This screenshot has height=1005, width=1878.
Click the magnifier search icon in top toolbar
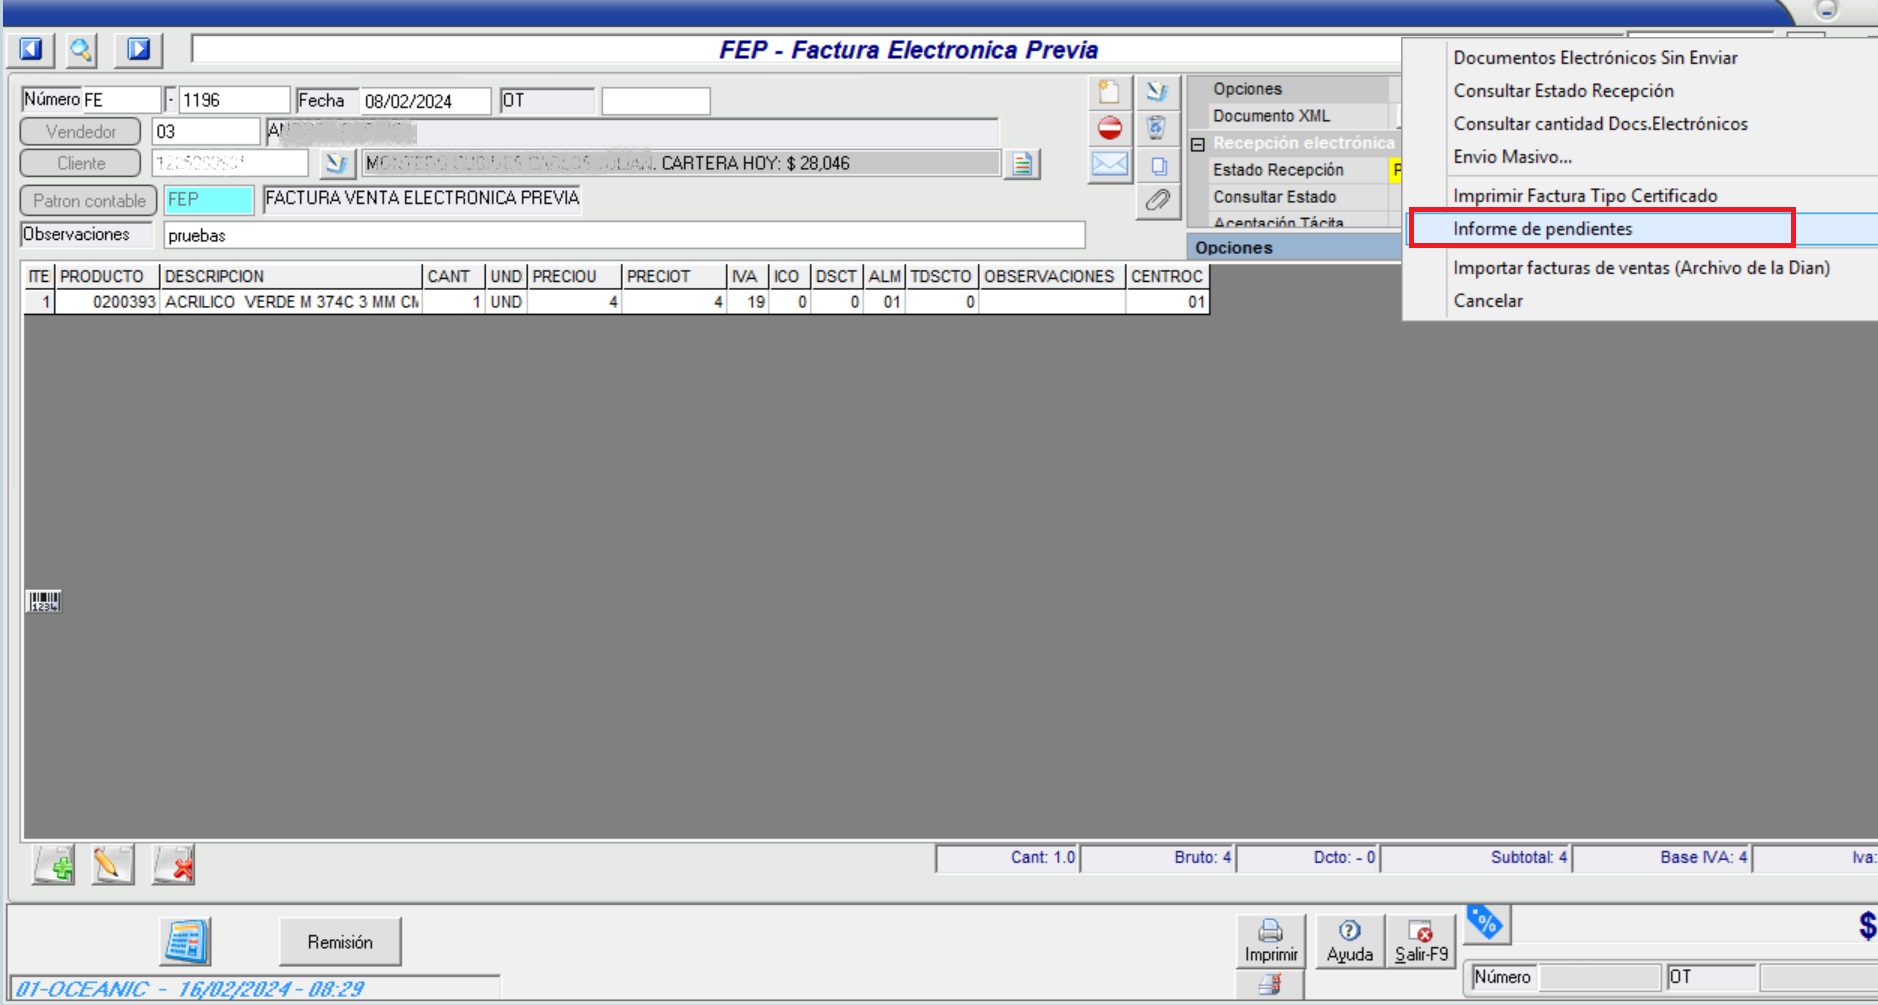pyautogui.click(x=81, y=49)
